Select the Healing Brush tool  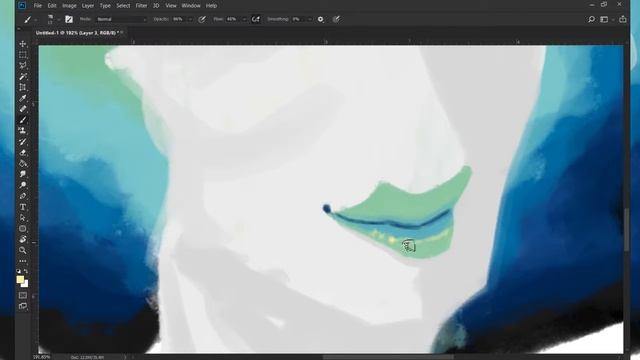click(23, 109)
